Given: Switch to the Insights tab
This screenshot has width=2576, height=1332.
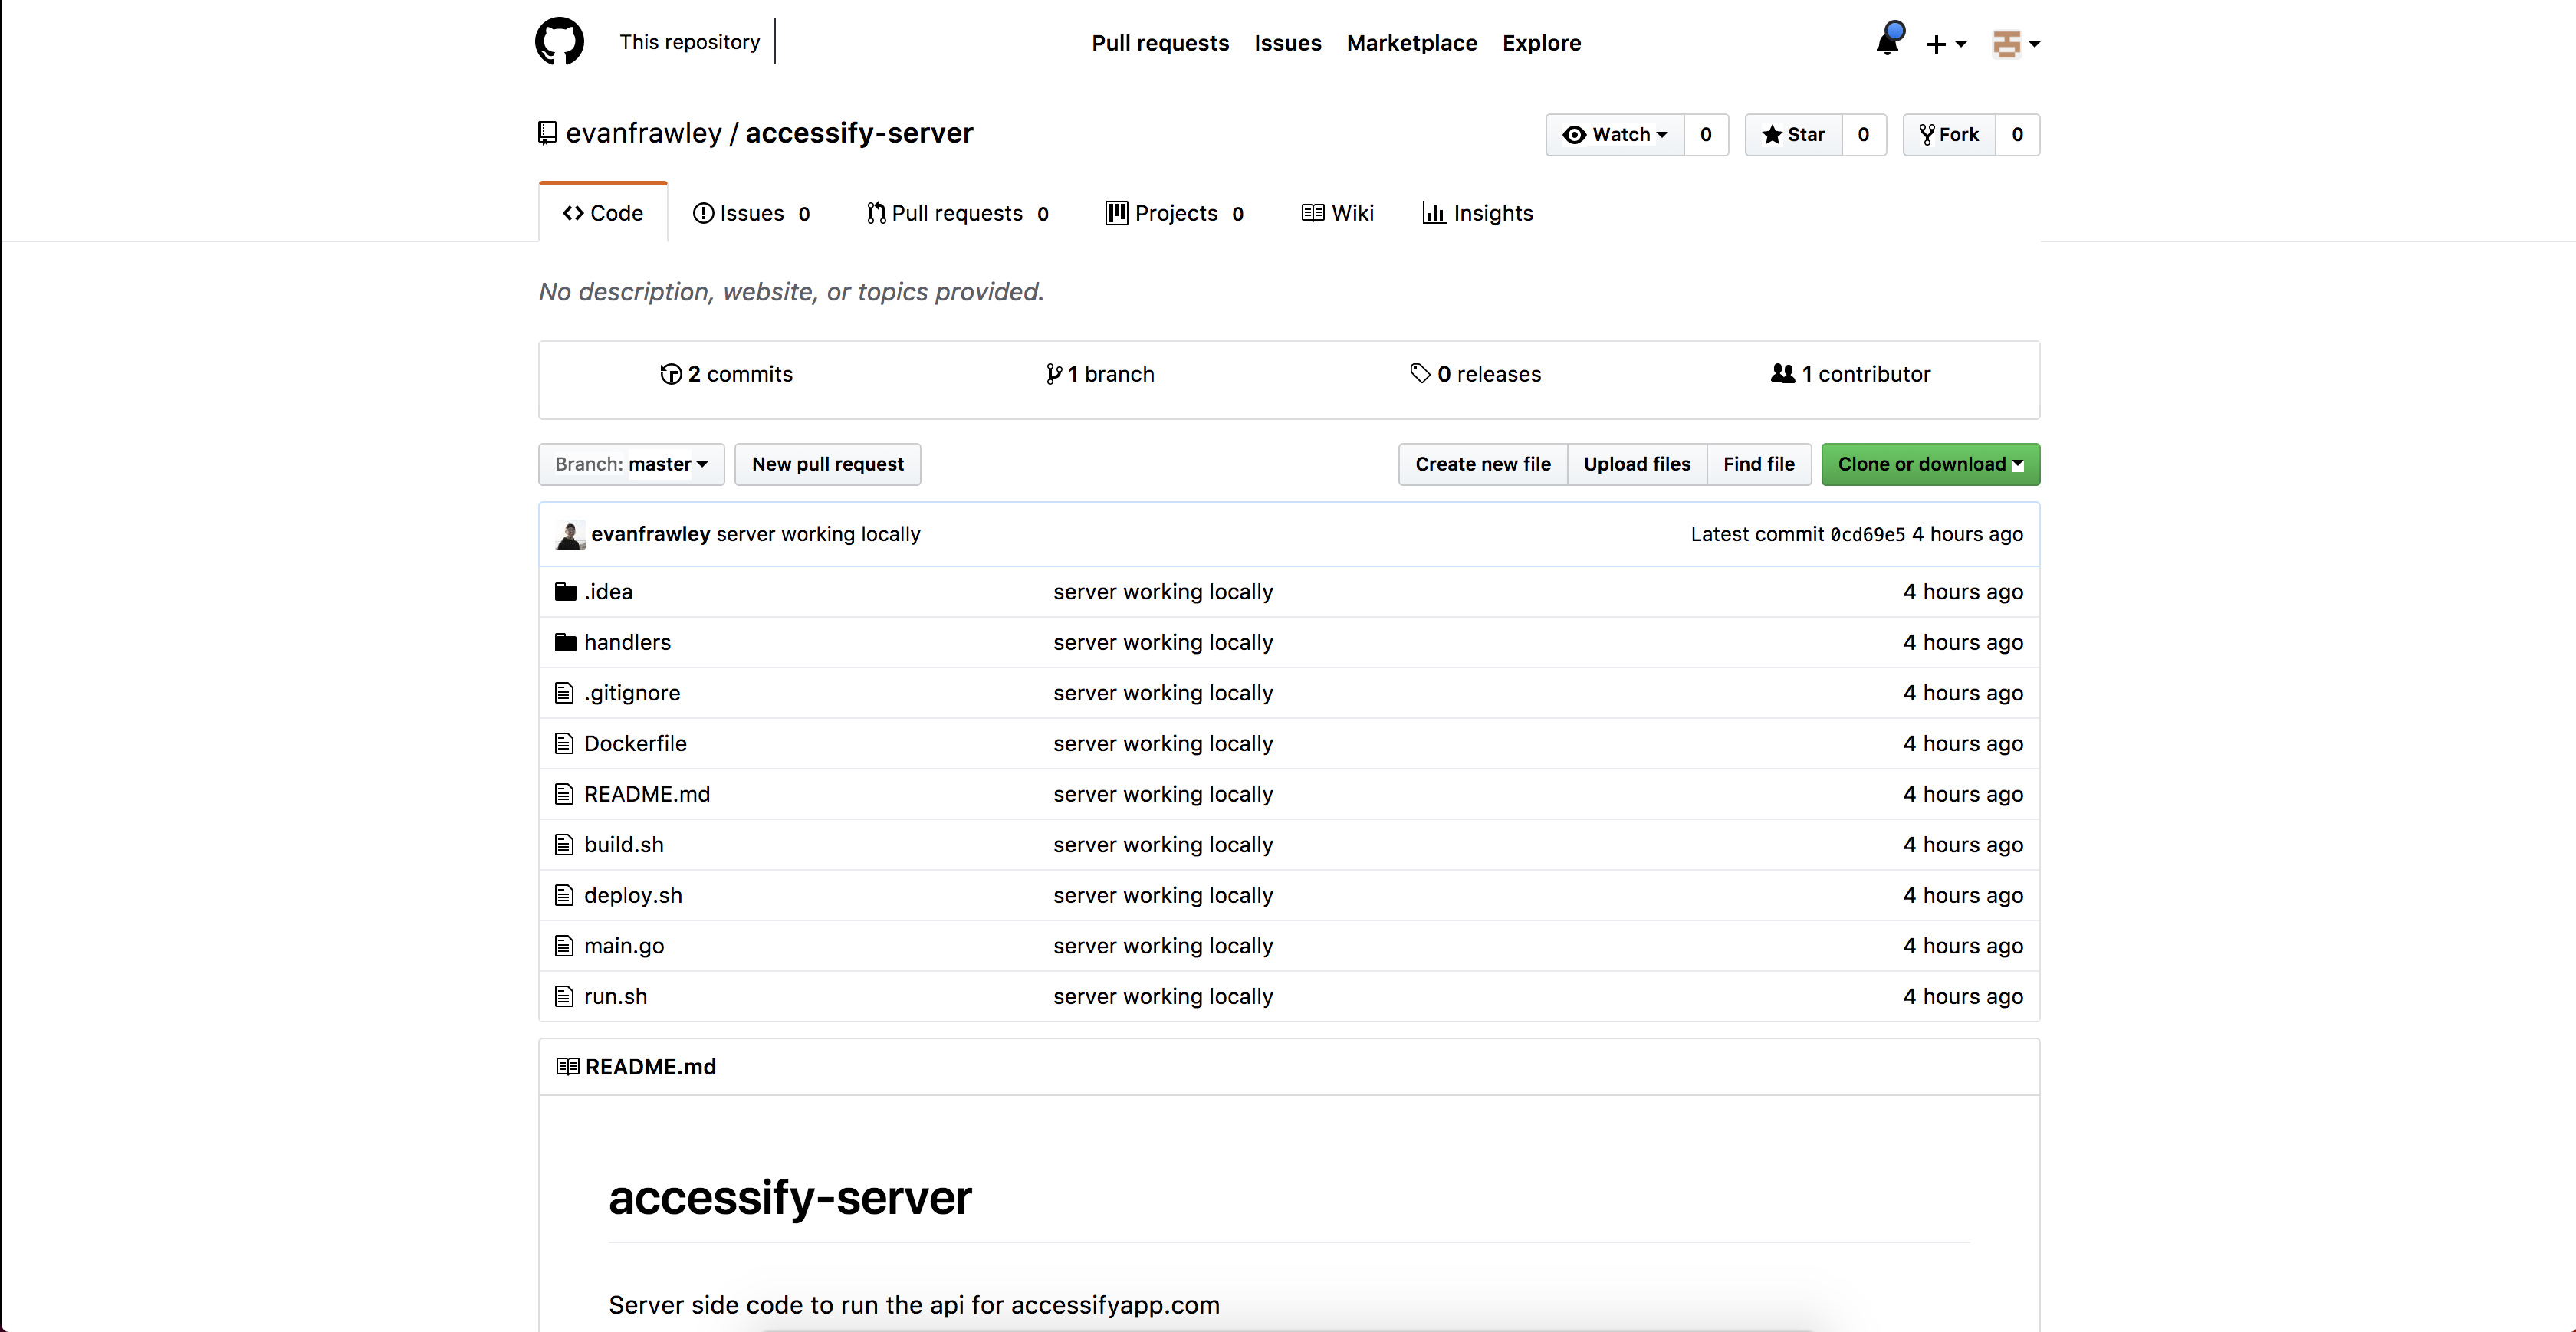Looking at the screenshot, I should [x=1477, y=213].
